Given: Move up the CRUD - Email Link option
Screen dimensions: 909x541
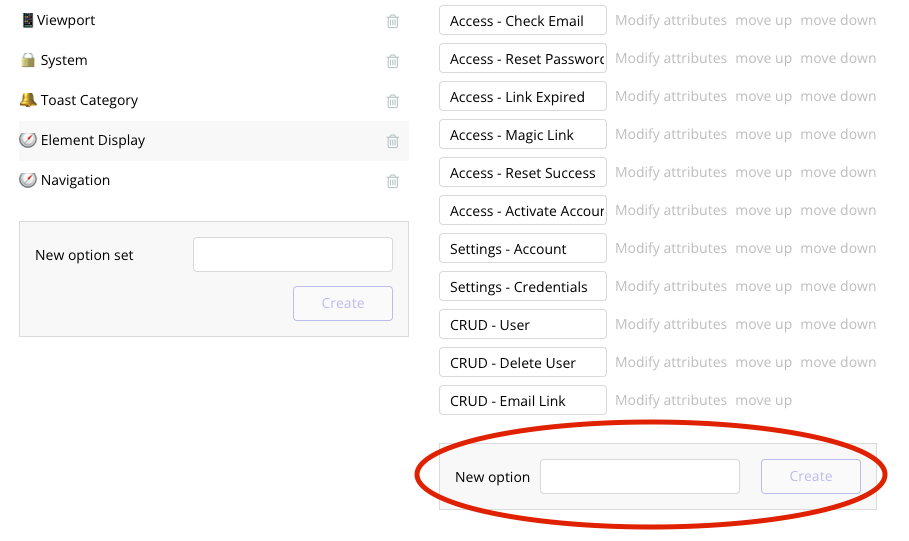Looking at the screenshot, I should [763, 400].
